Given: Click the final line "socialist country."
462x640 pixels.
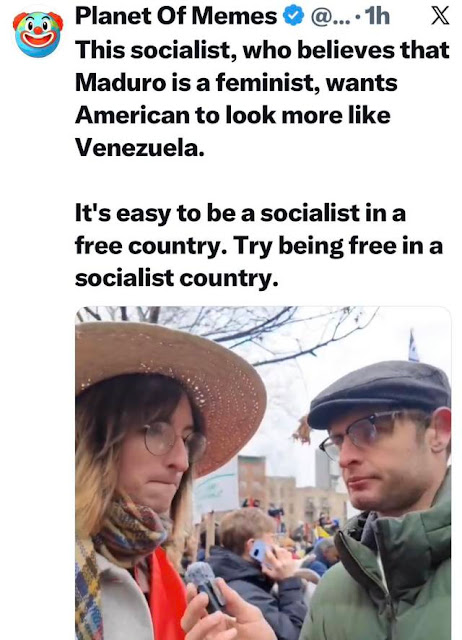Looking at the screenshot, I should (176, 278).
